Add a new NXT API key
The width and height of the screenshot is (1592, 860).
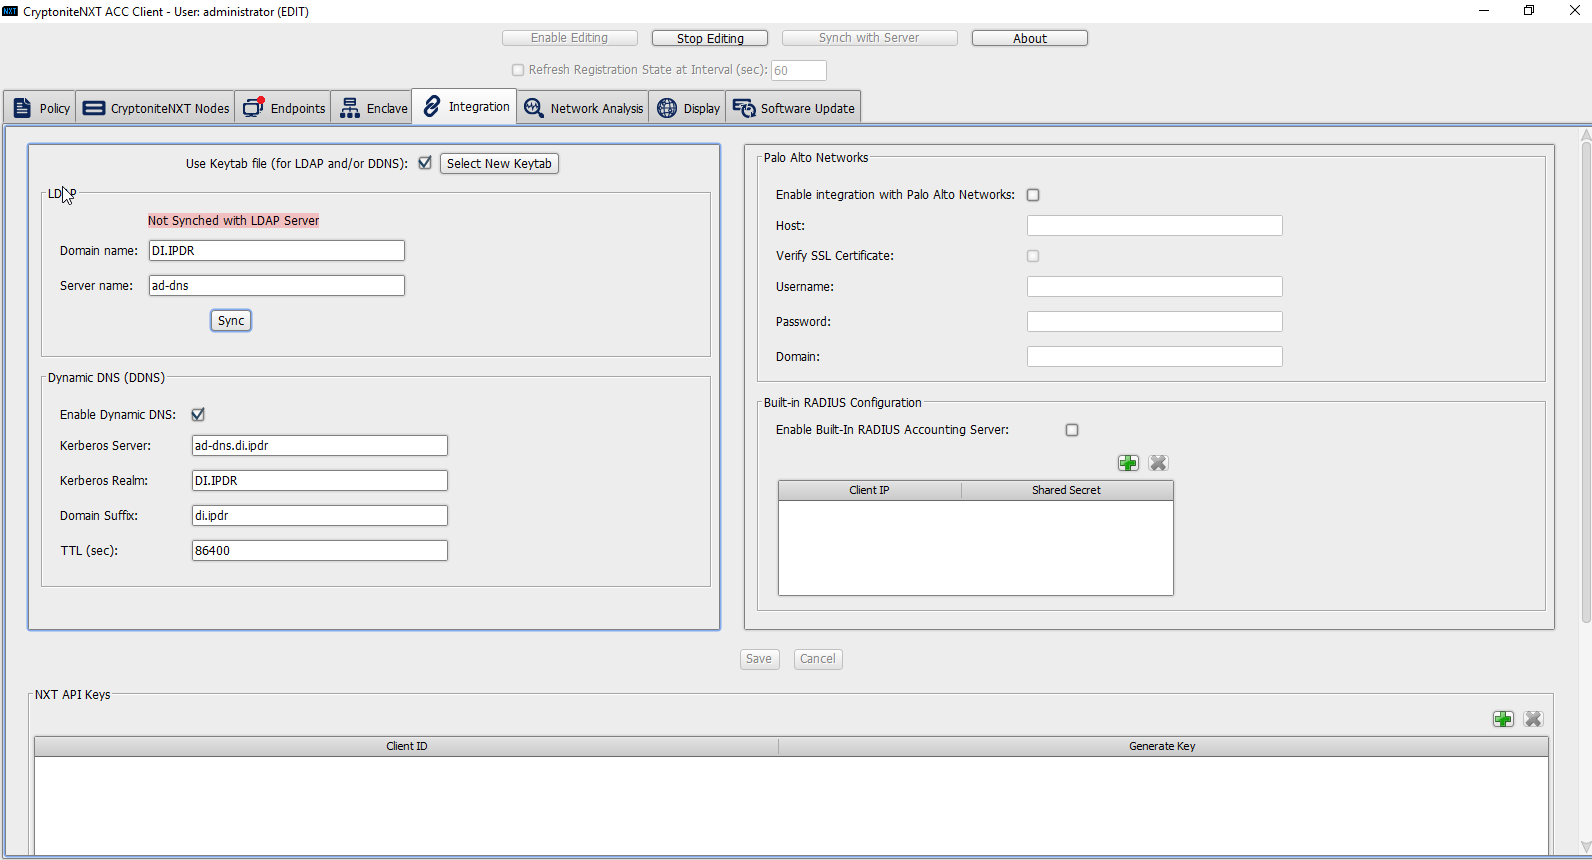[x=1503, y=719]
